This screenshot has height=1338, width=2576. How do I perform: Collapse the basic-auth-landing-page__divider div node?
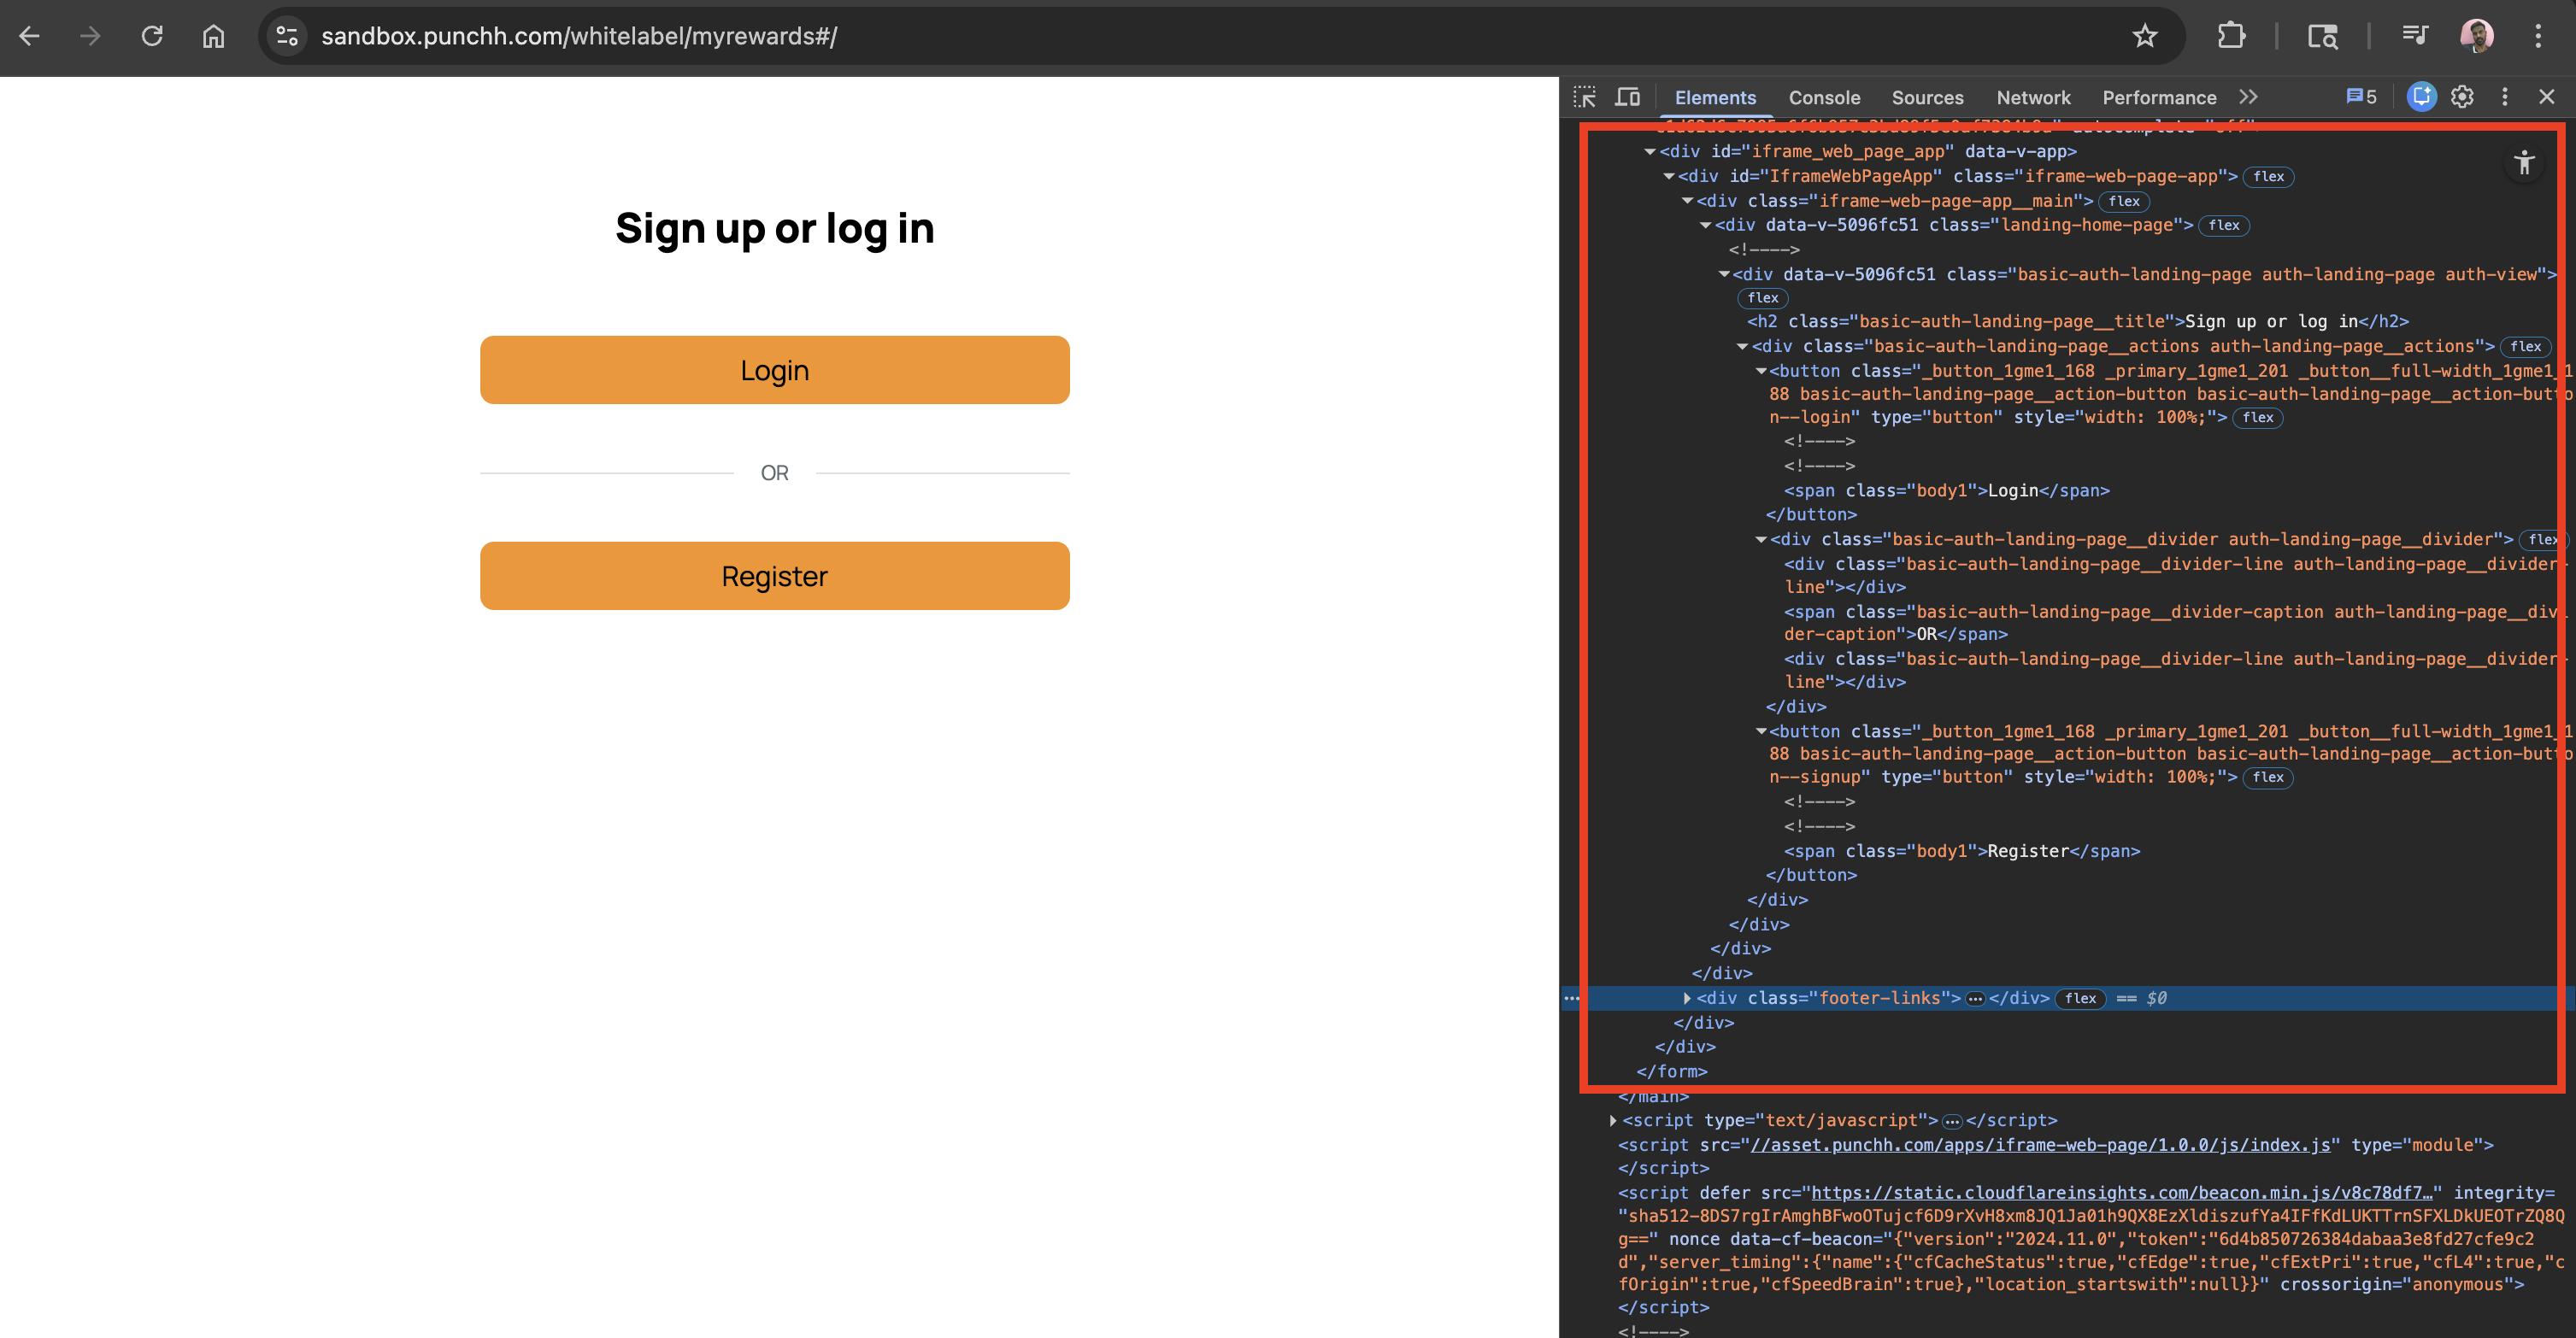pos(1761,540)
